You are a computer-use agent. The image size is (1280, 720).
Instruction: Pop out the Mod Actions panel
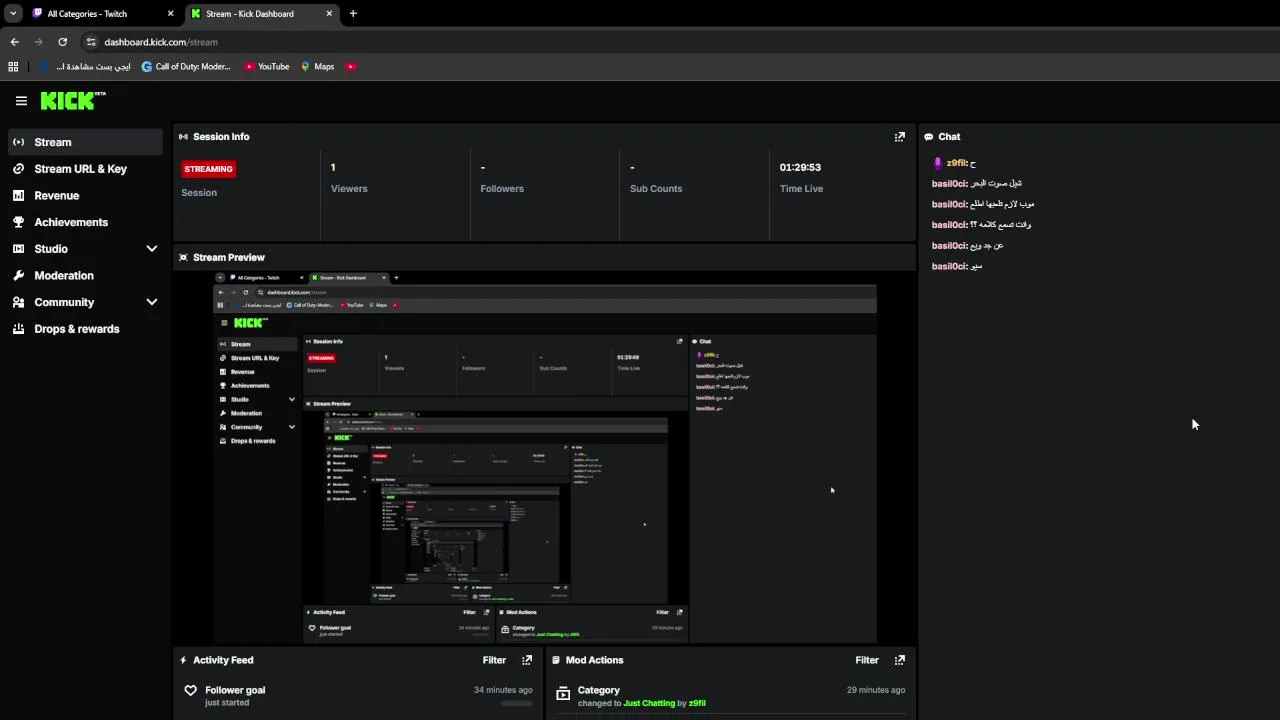(899, 660)
